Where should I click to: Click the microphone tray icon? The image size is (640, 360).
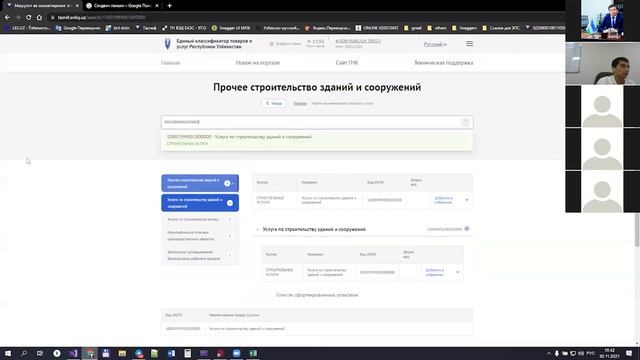click(556, 353)
